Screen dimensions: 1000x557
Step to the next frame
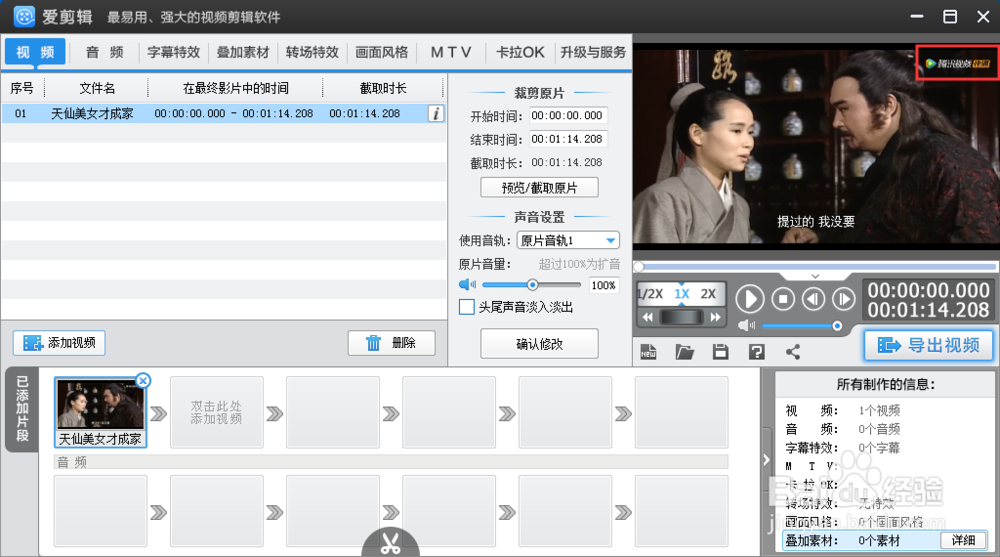click(843, 299)
